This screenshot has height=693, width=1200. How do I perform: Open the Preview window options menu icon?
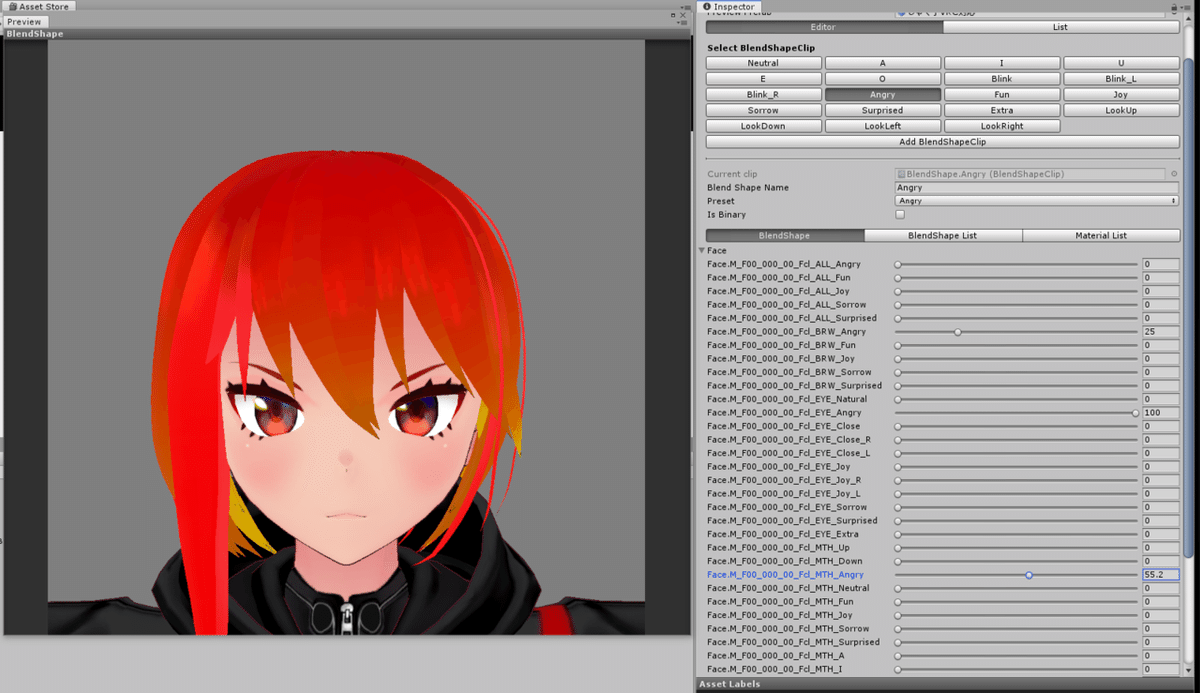tap(685, 21)
